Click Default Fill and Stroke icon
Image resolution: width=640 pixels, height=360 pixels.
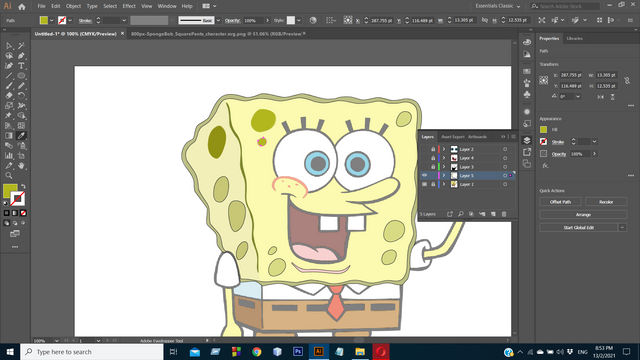6,203
